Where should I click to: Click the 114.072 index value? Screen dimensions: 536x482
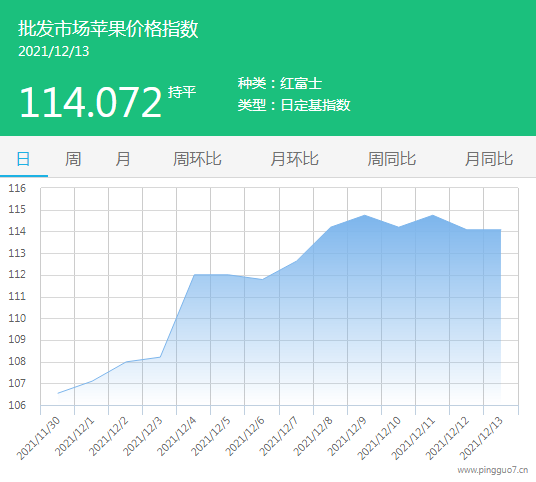coord(91,102)
